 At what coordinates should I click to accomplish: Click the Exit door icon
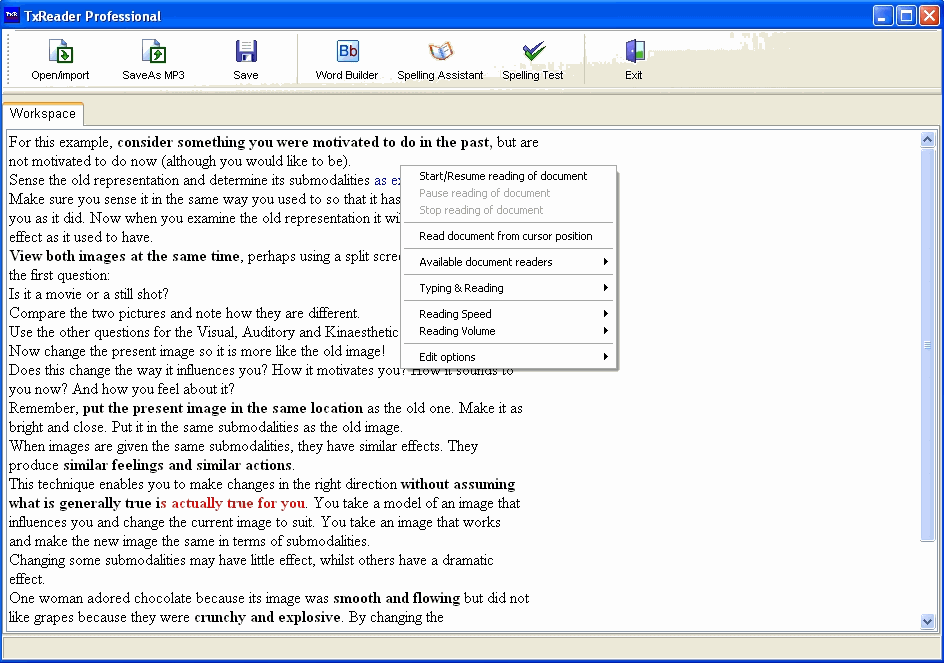tap(634, 53)
